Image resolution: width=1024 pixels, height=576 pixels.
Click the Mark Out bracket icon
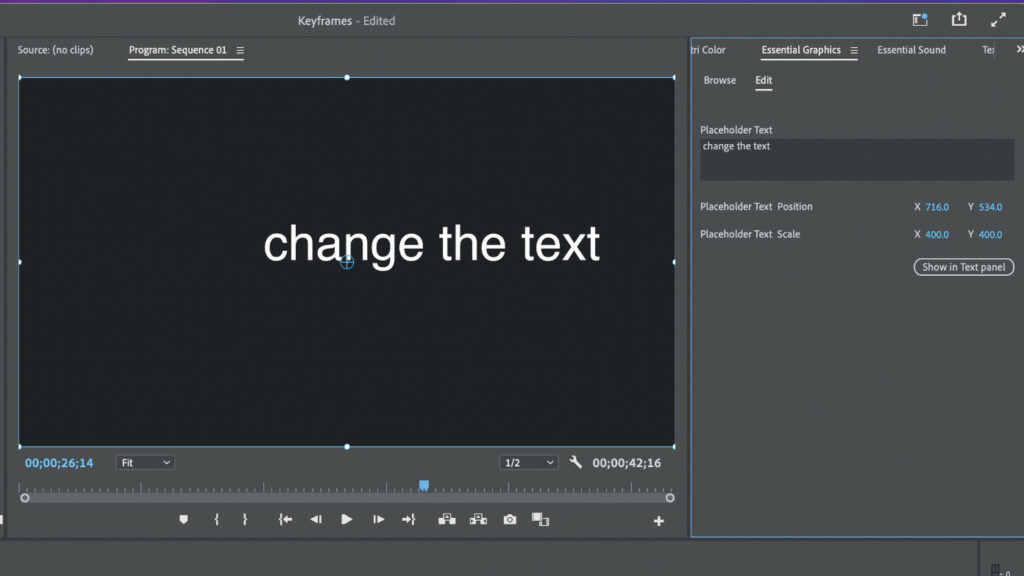pos(245,520)
